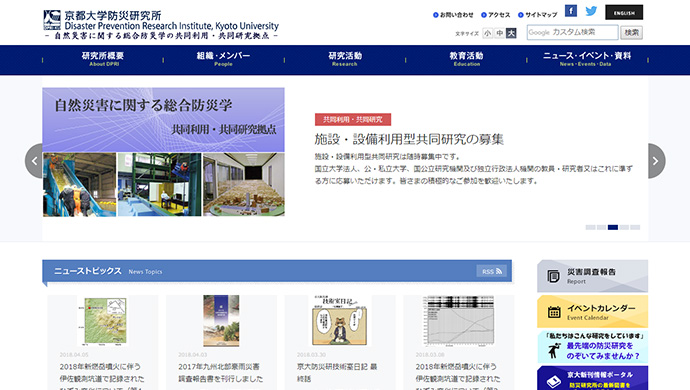Click the 災害調査報告 report icon
This screenshot has width=690, height=390.
pyautogui.click(x=553, y=276)
